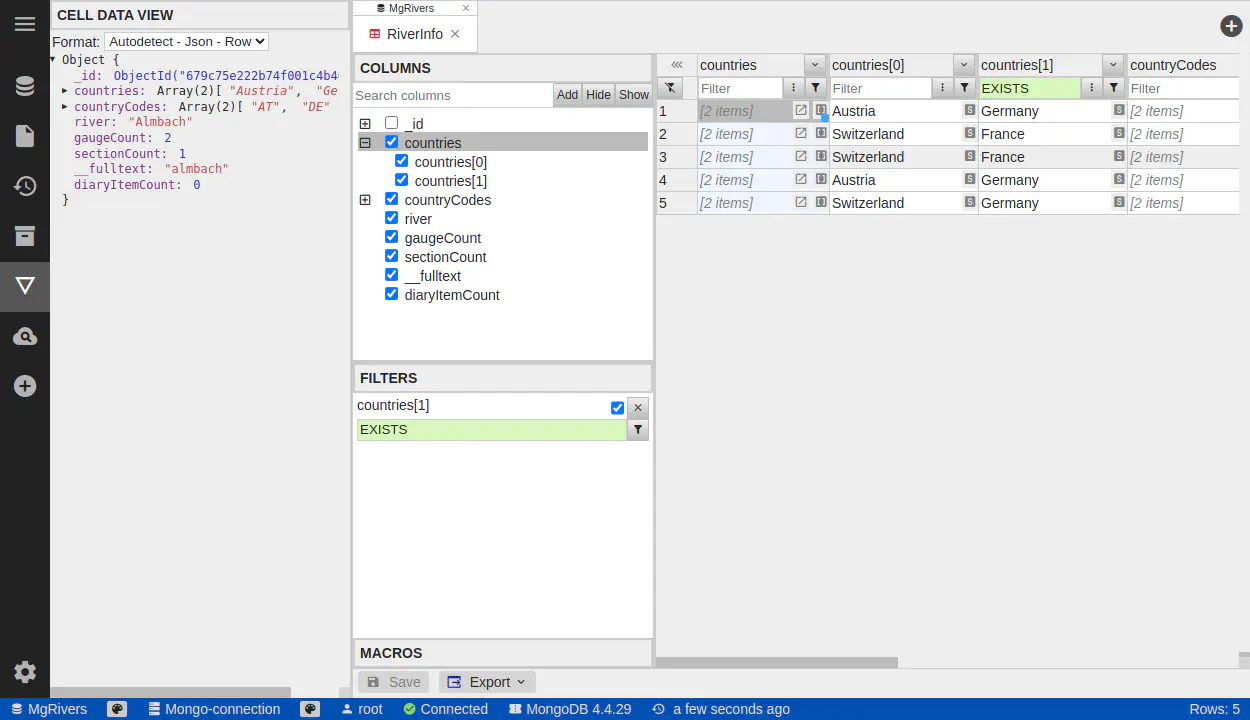
Task: Click the add new tab plus icon
Action: (1231, 26)
